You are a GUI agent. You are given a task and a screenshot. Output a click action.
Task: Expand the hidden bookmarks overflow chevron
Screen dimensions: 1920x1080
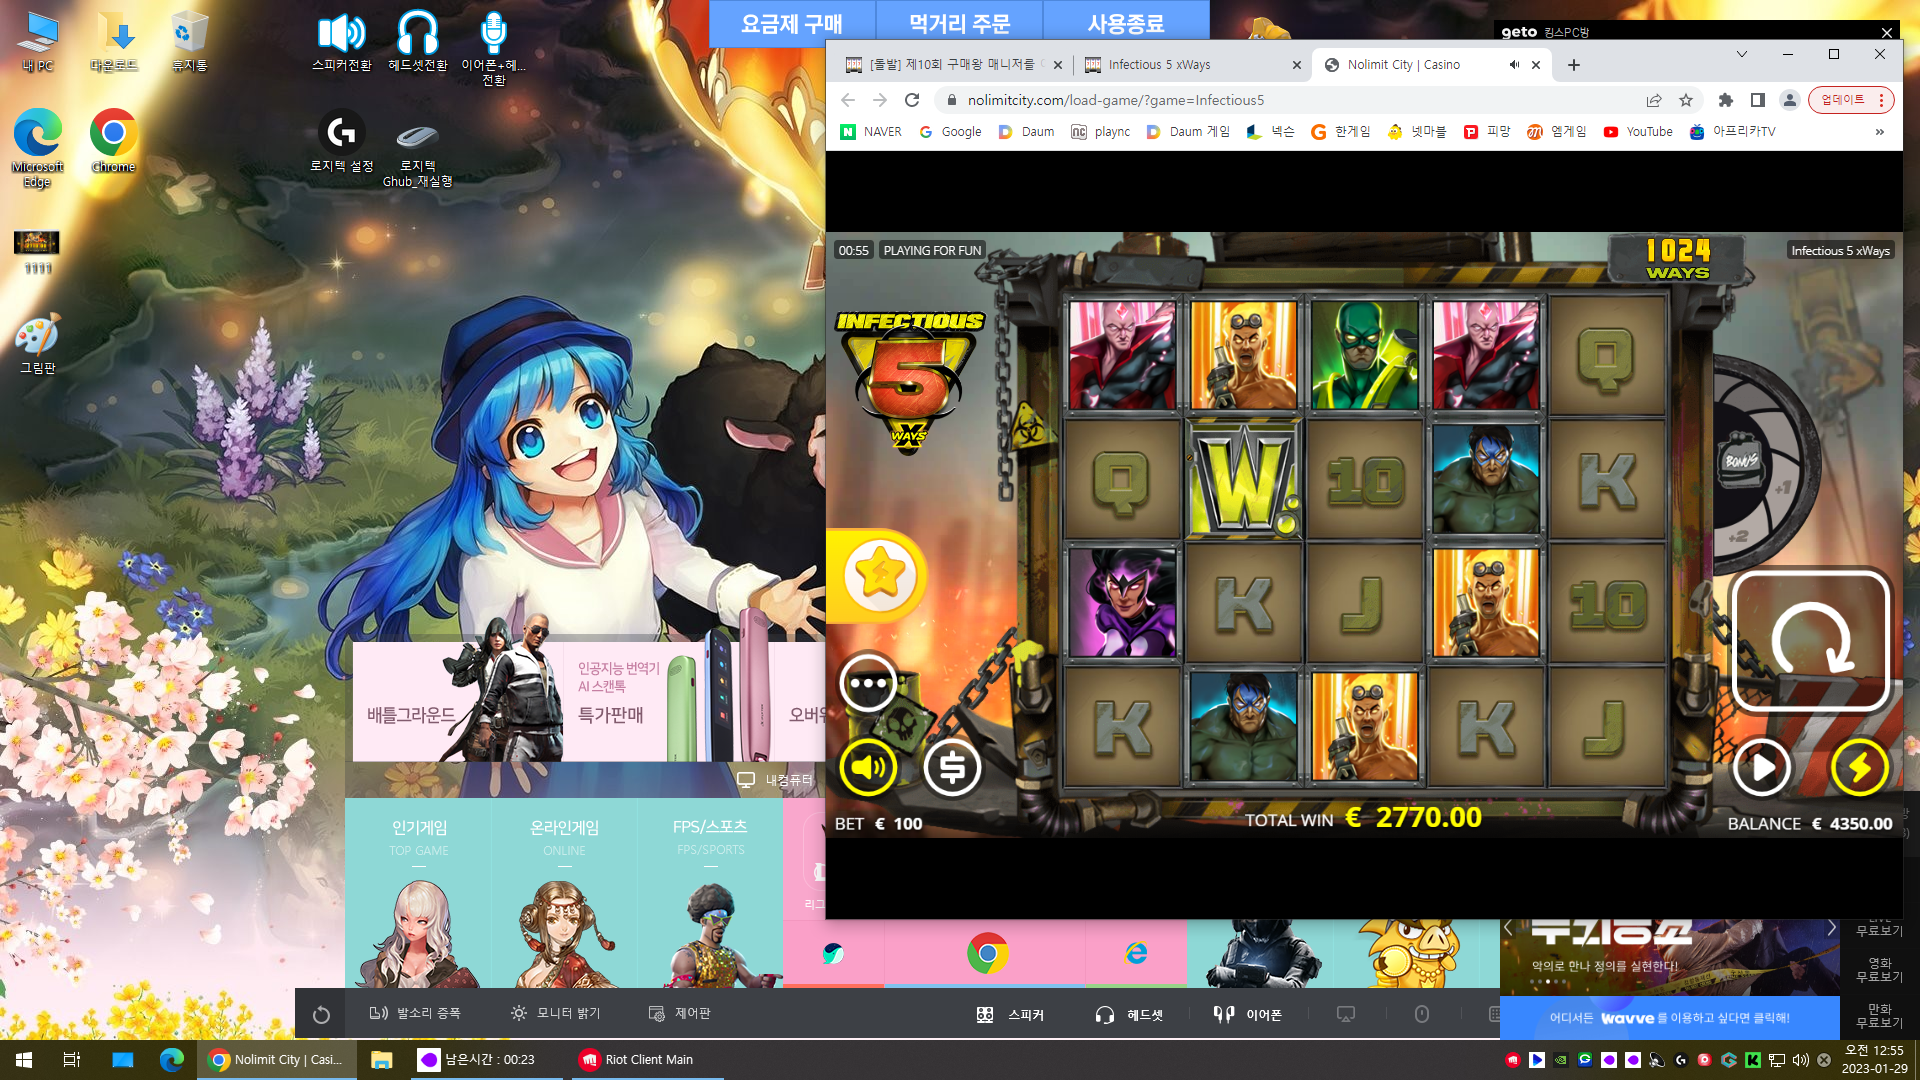point(1880,132)
